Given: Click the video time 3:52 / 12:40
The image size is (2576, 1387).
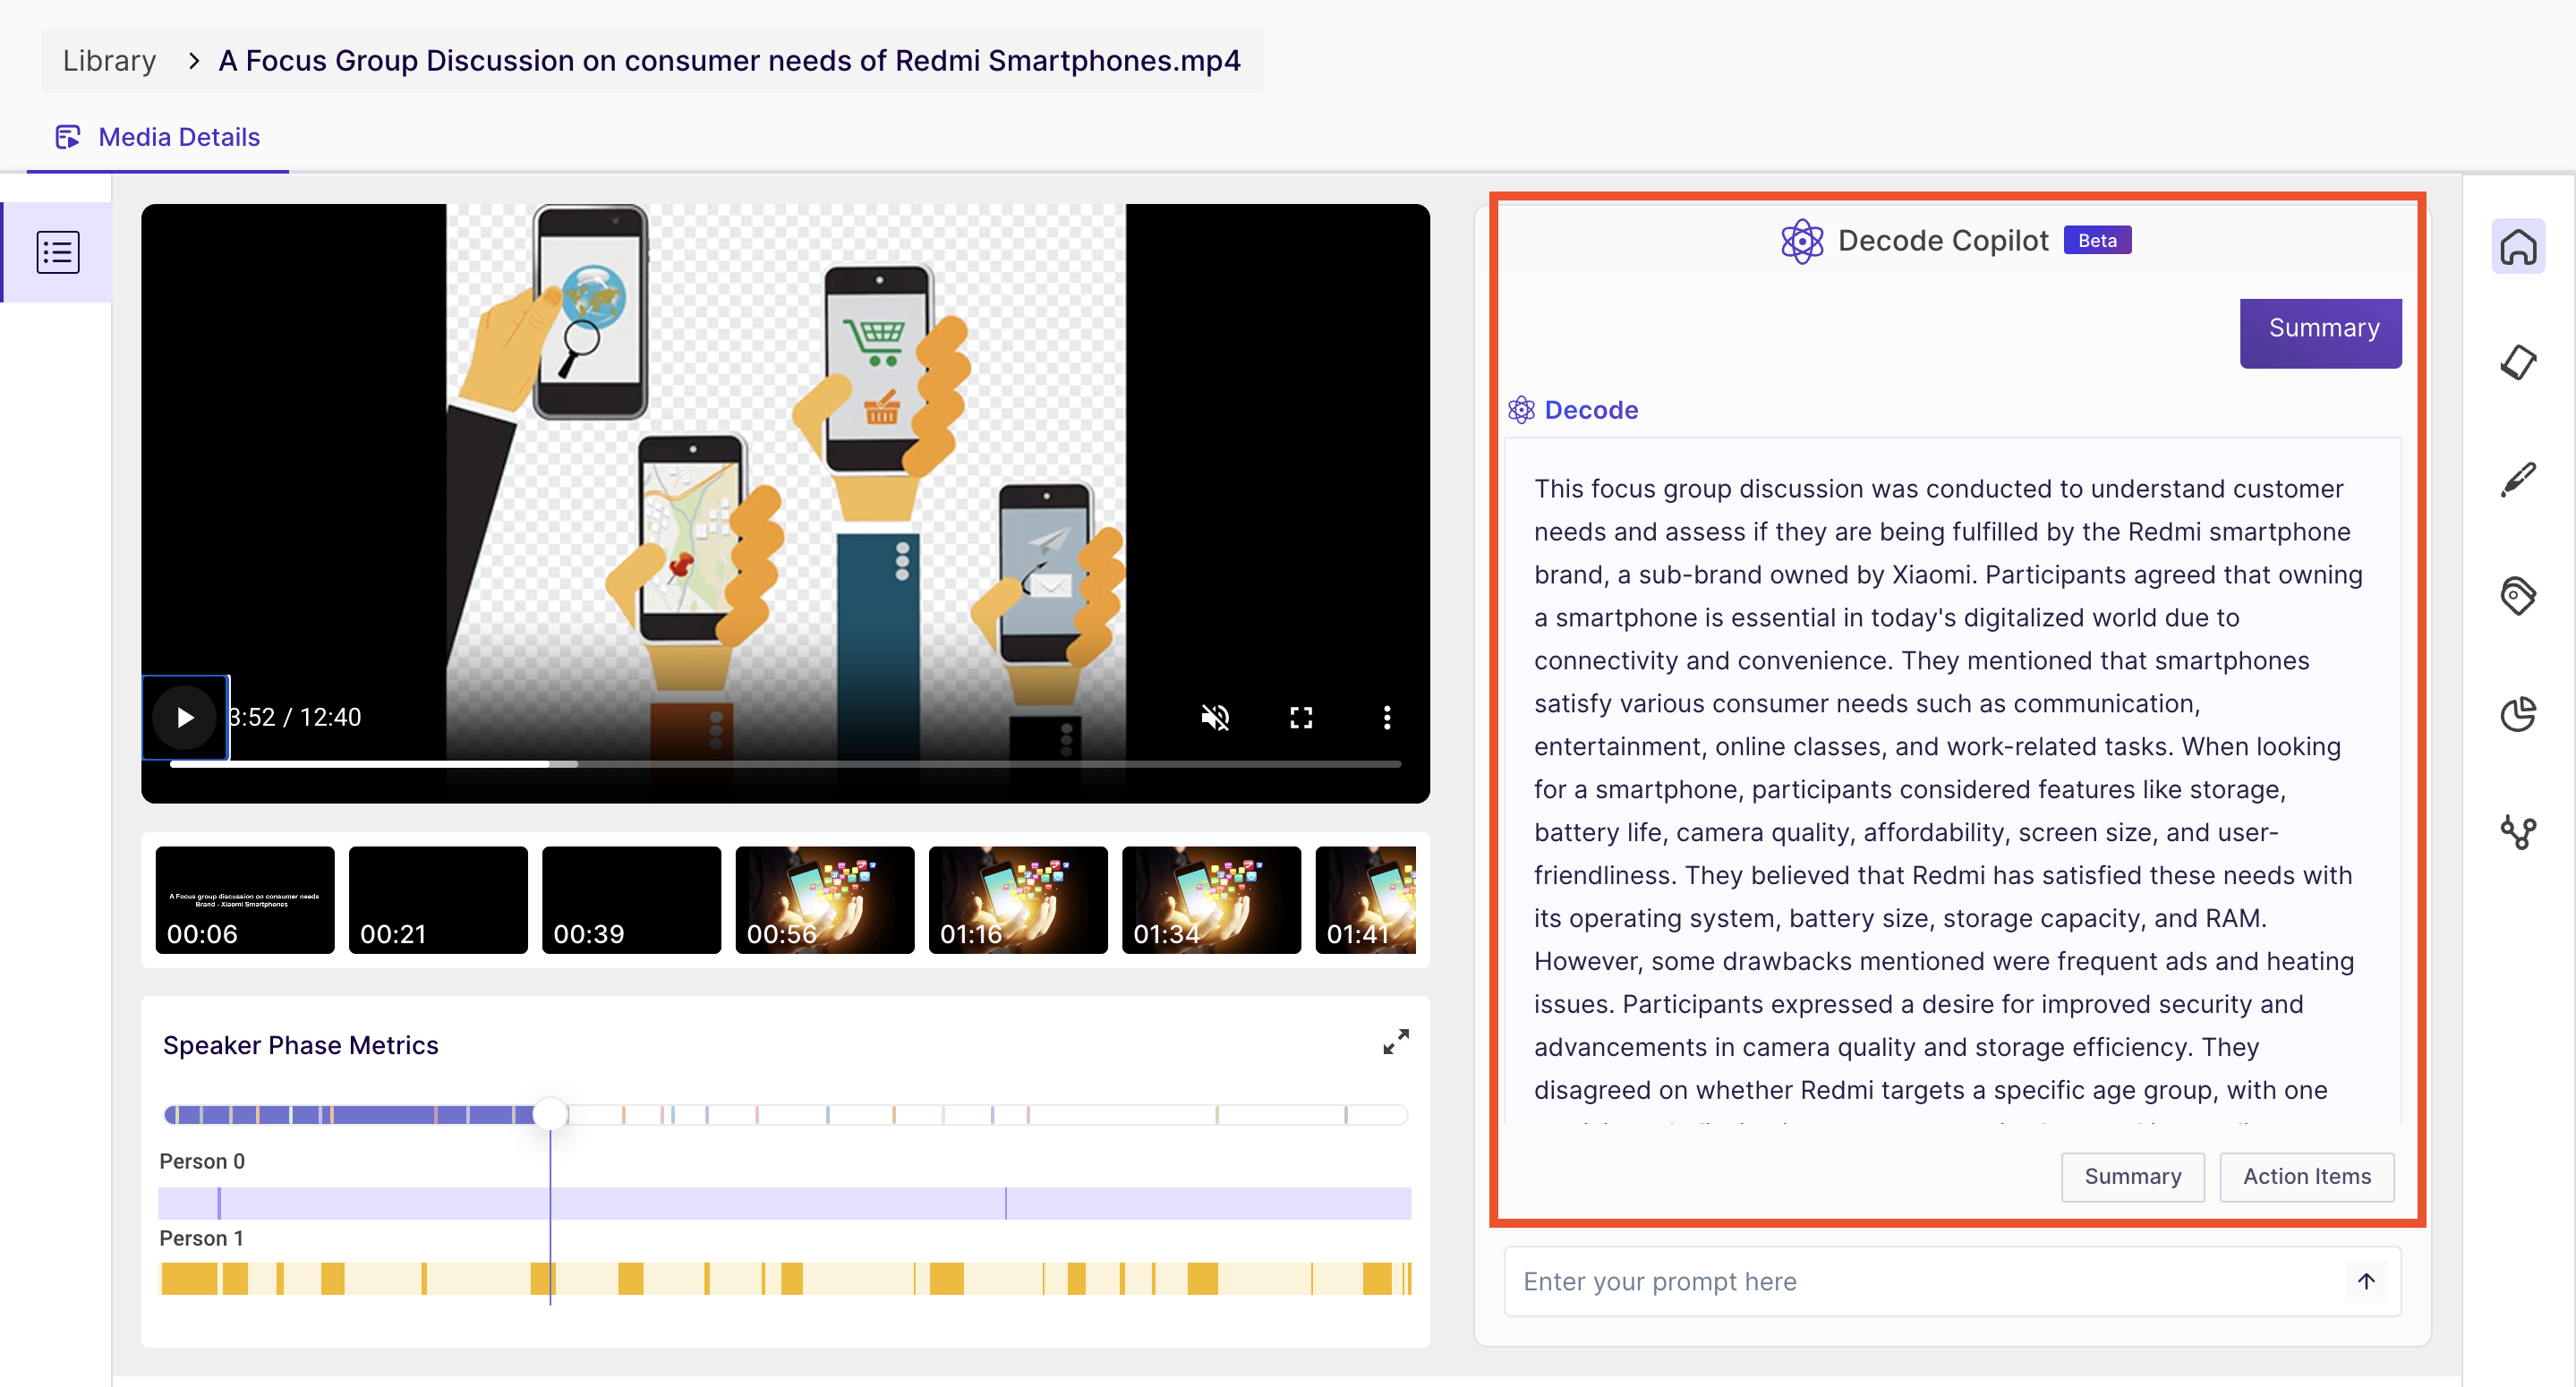Looking at the screenshot, I should click(296, 717).
